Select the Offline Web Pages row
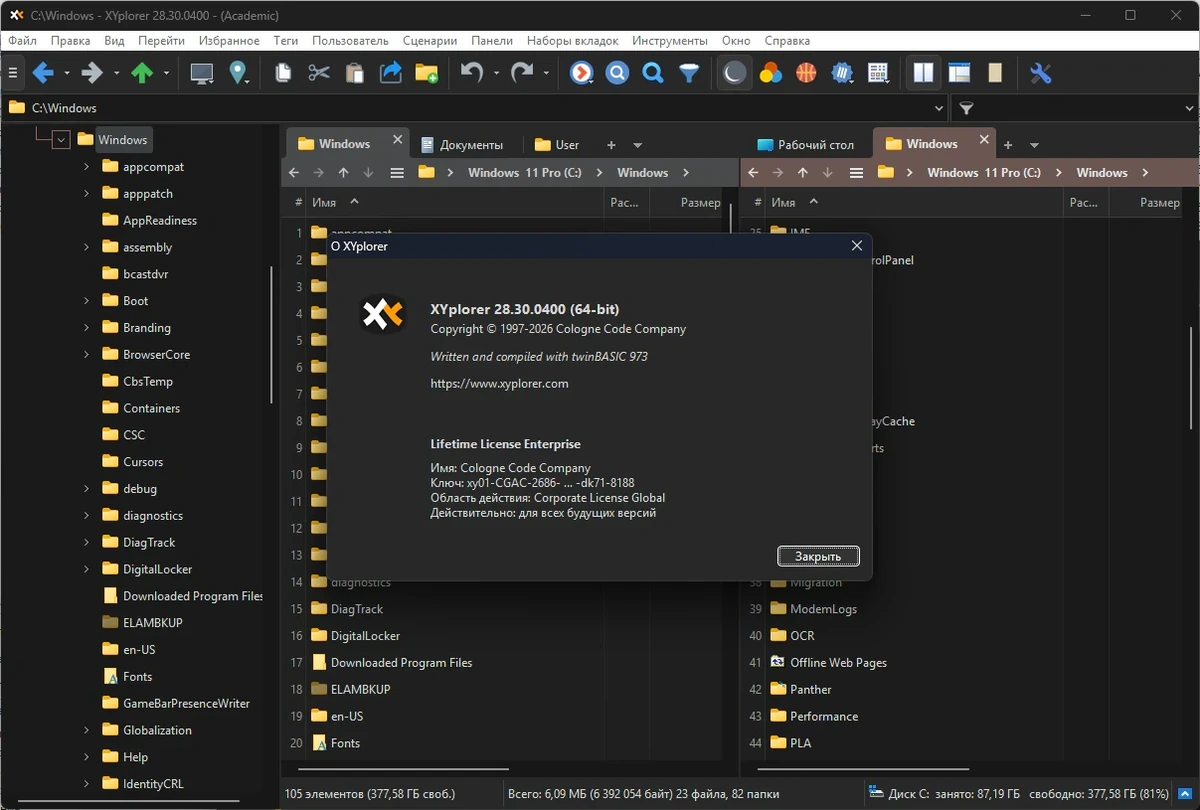The height and width of the screenshot is (810, 1200). tap(838, 662)
